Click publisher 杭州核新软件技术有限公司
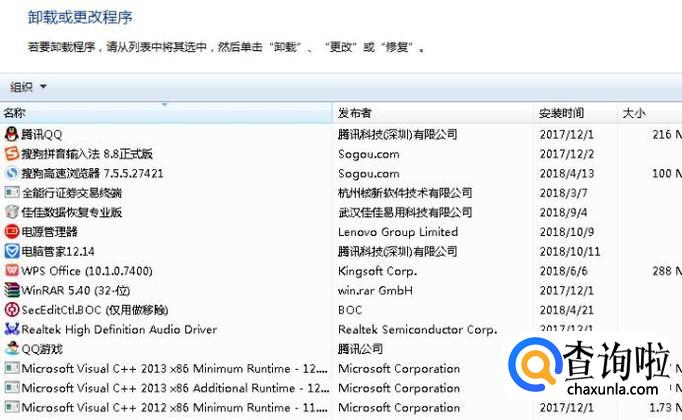Viewport: 682px width, 420px height. click(x=405, y=193)
